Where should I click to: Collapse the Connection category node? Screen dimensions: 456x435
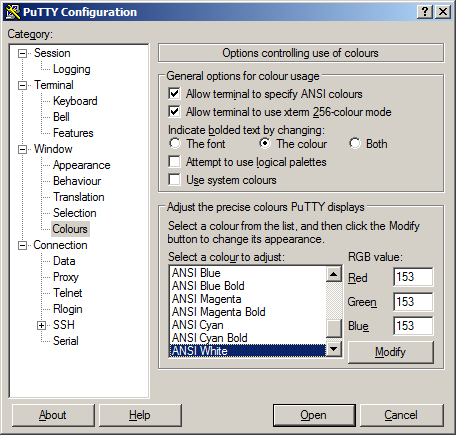22,245
